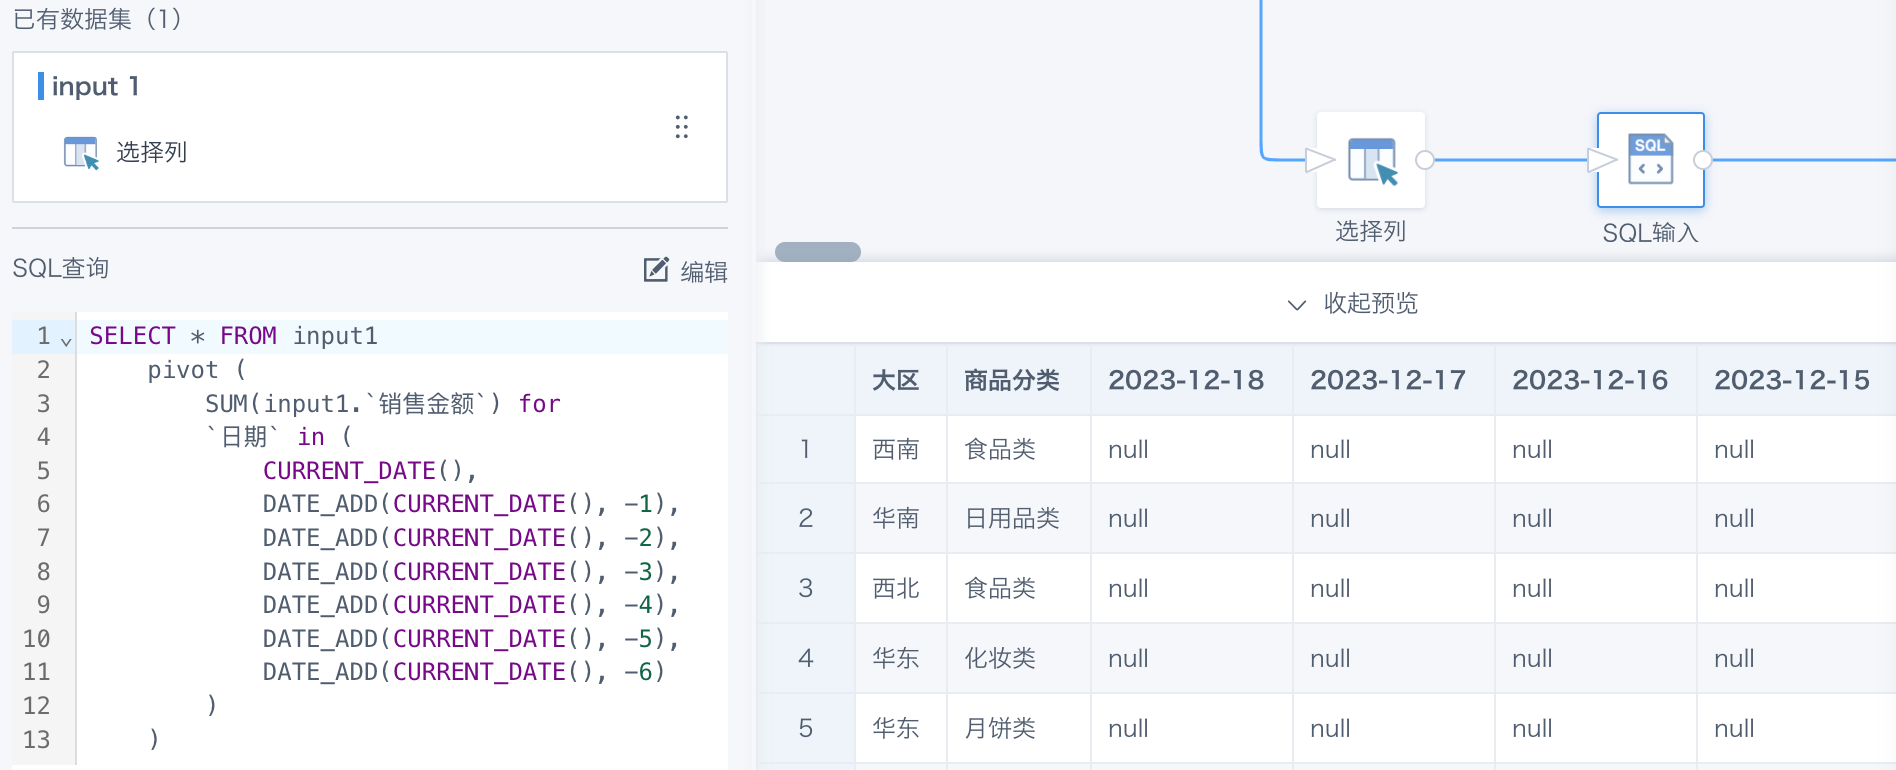Click output port of 选择列 node
Image resolution: width=1896 pixels, height=770 pixels.
tap(1425, 160)
